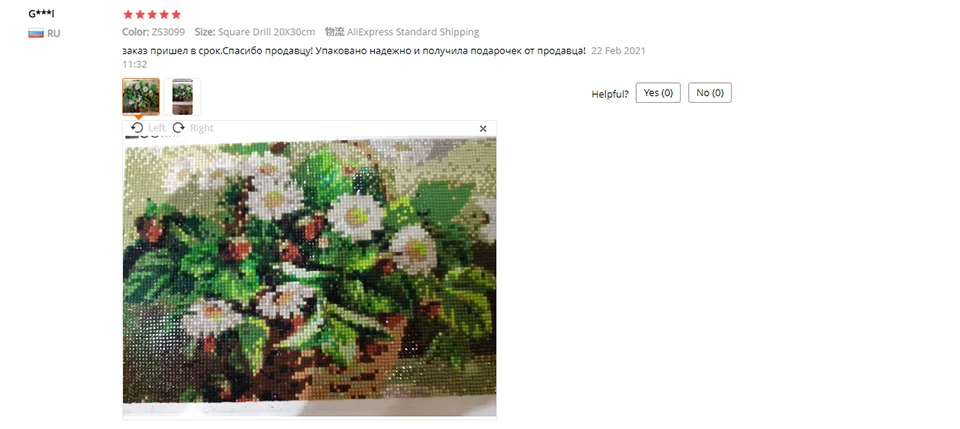Click the rotate Right arrow icon

point(178,127)
